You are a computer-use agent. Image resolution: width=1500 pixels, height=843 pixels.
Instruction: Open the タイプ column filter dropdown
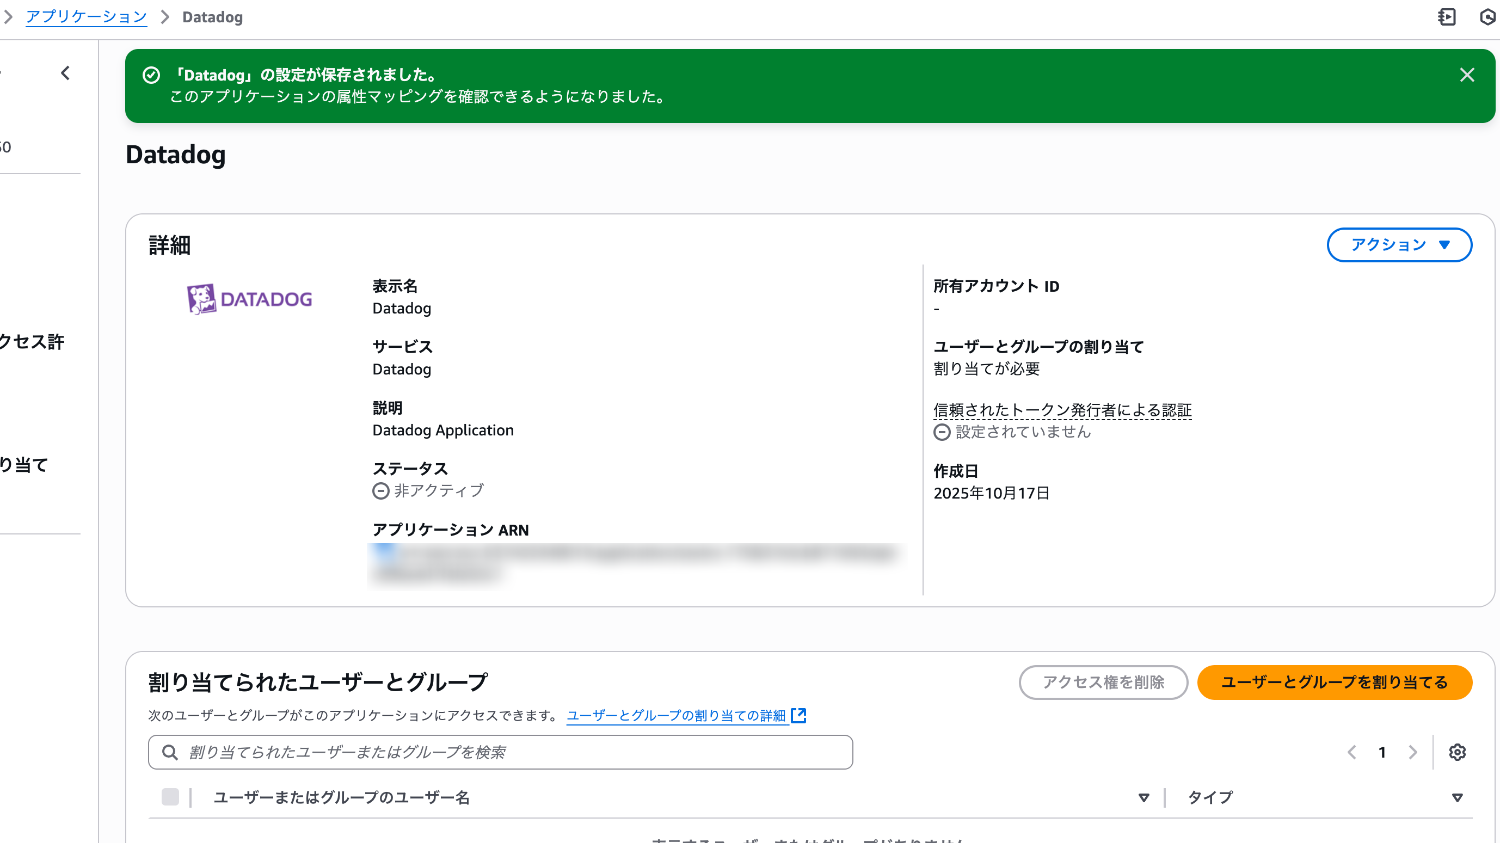[1457, 797]
